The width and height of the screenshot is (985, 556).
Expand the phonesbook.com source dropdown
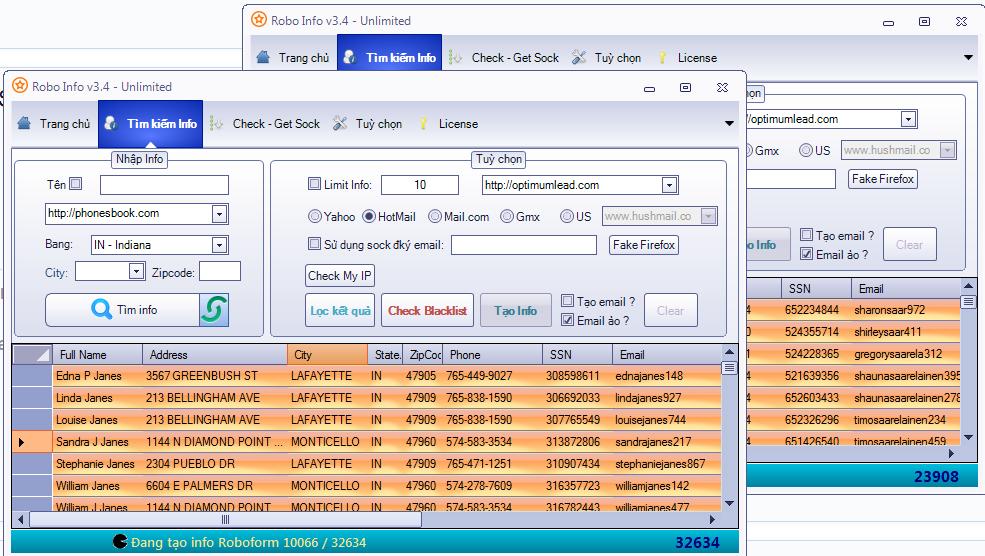click(219, 214)
